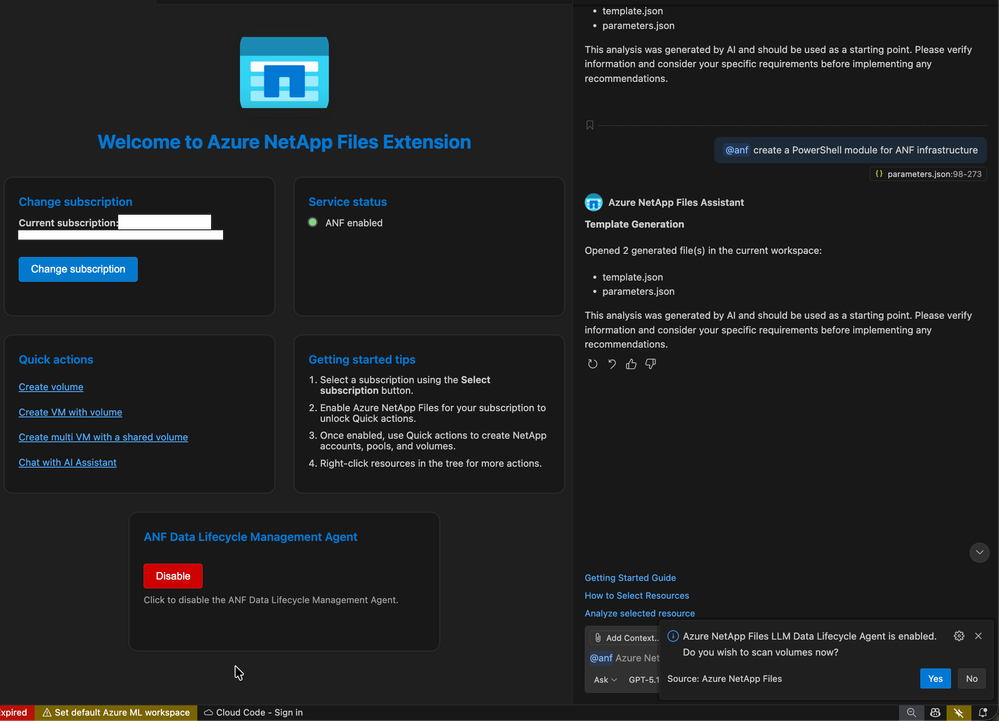Open Copilot status icon in status bar
999x721 pixels.
935,713
